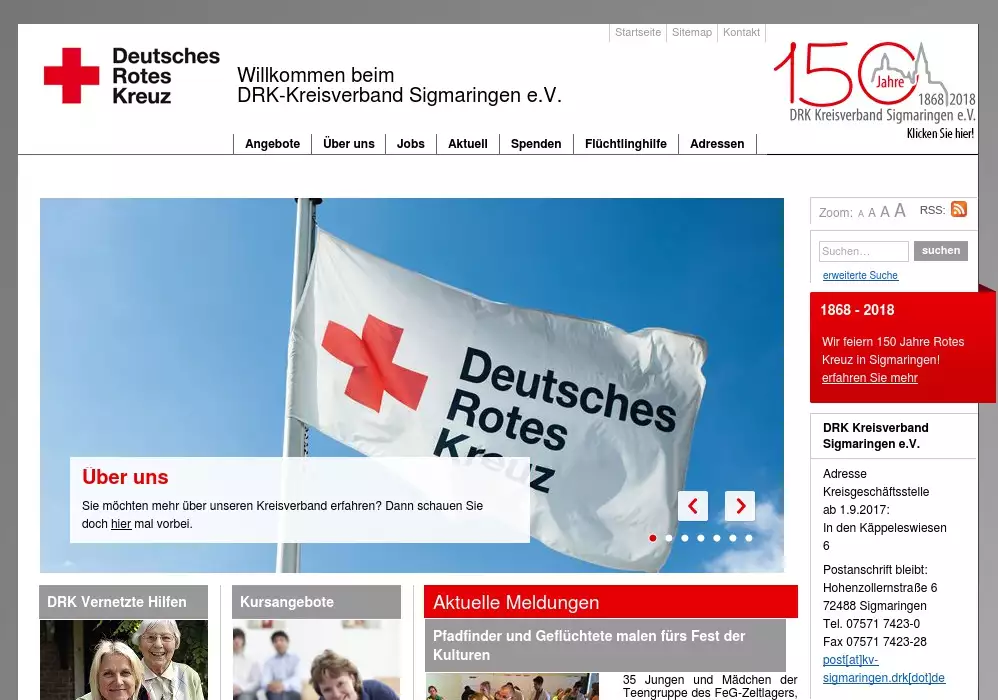The width and height of the screenshot is (998, 700).
Task: Select the first slider dot
Action: [653, 538]
